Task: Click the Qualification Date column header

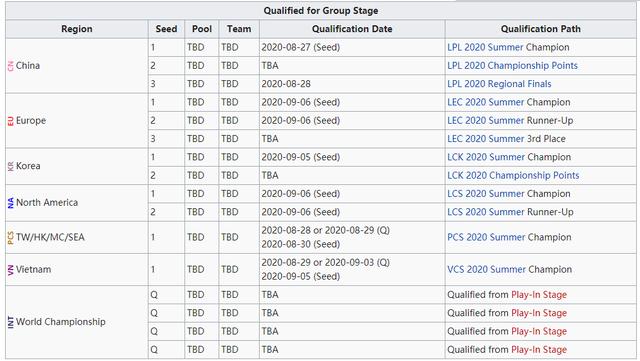Action: [x=352, y=29]
